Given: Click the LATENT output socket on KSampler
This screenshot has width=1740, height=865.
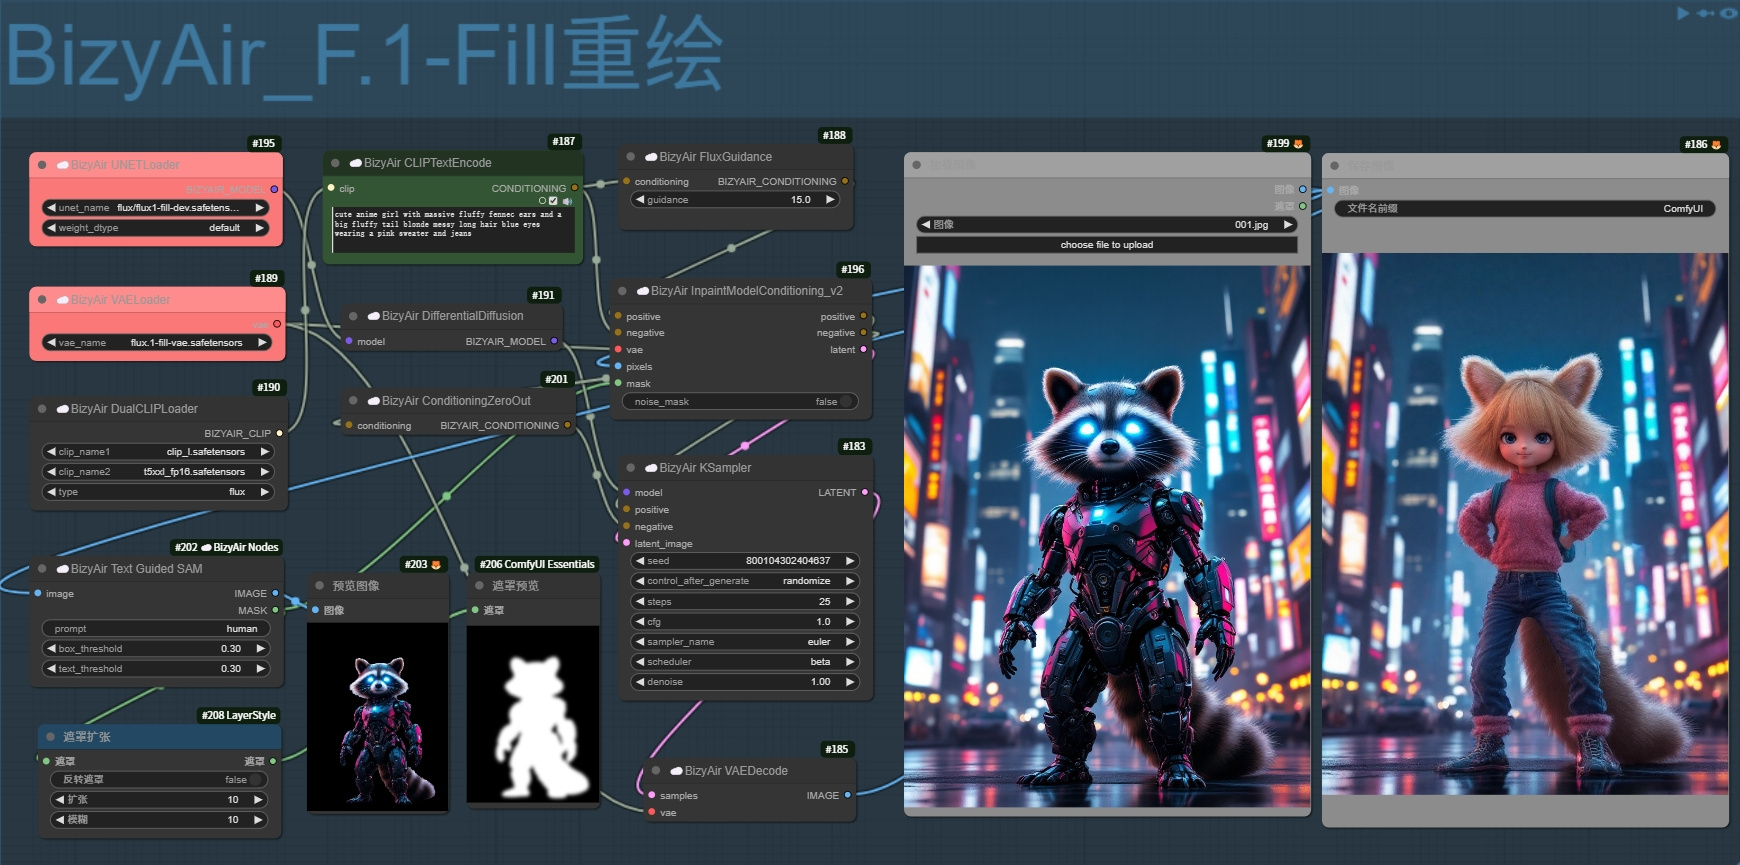Looking at the screenshot, I should coord(865,492).
